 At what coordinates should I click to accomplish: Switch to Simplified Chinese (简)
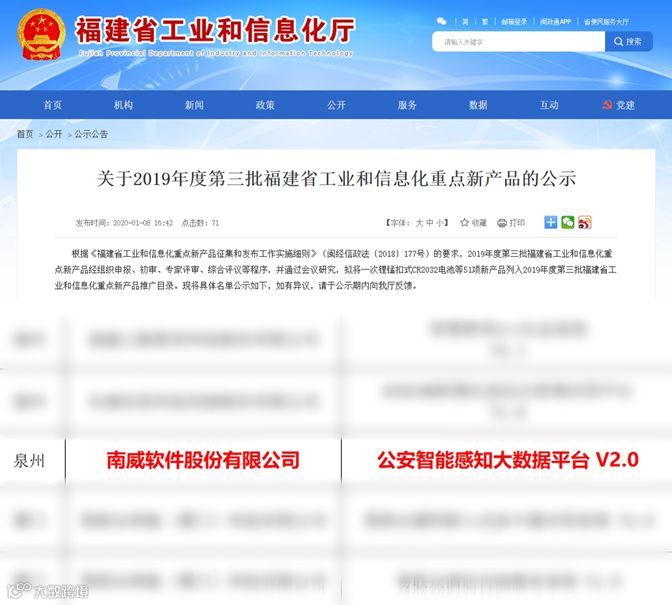pyautogui.click(x=465, y=22)
